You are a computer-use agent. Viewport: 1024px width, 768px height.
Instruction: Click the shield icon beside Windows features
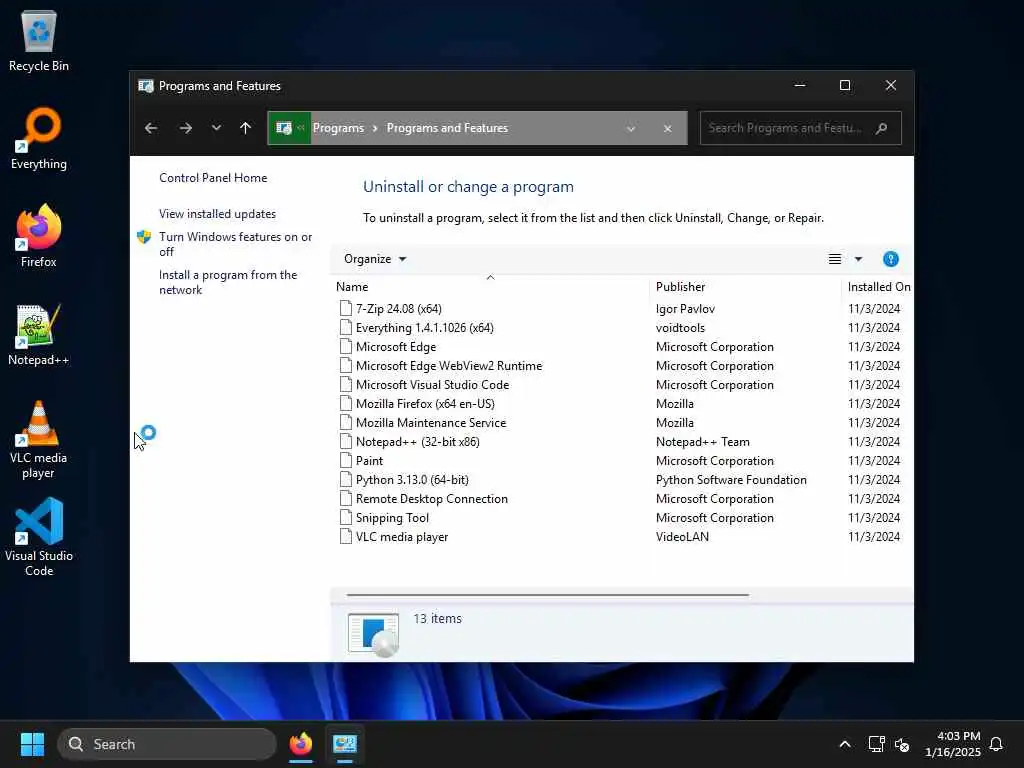click(x=144, y=236)
